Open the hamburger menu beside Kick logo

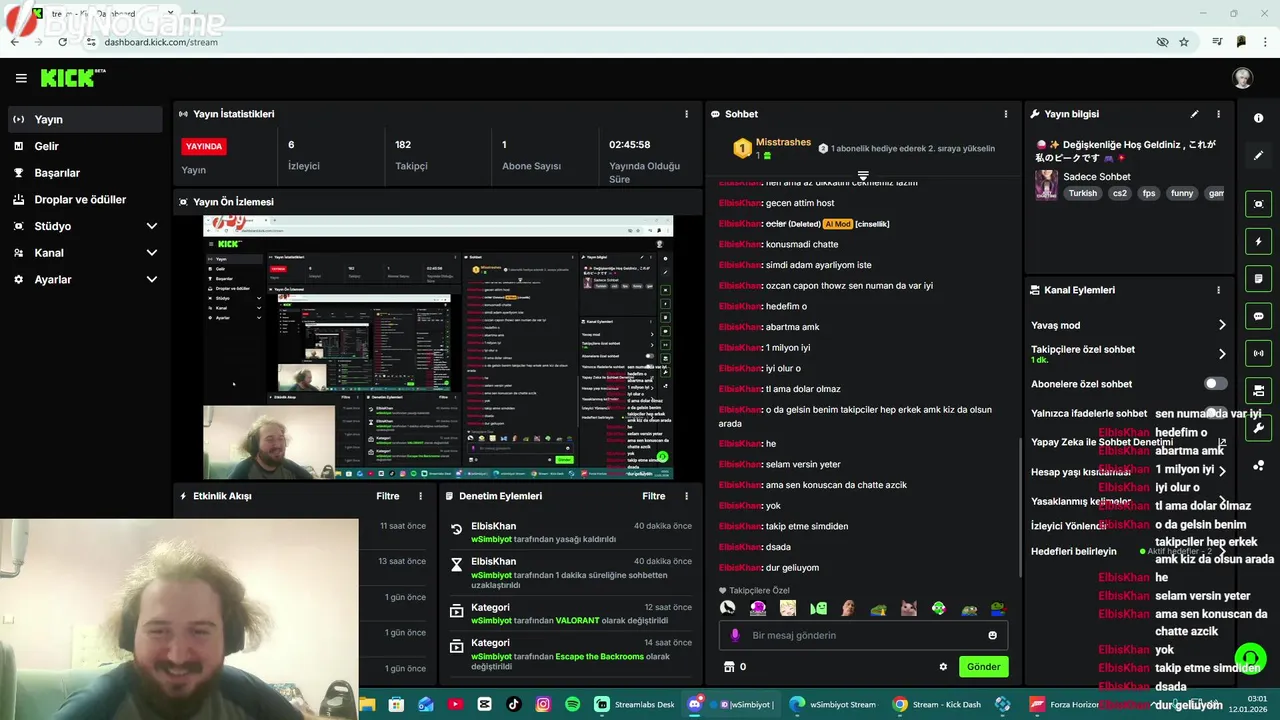click(21, 78)
